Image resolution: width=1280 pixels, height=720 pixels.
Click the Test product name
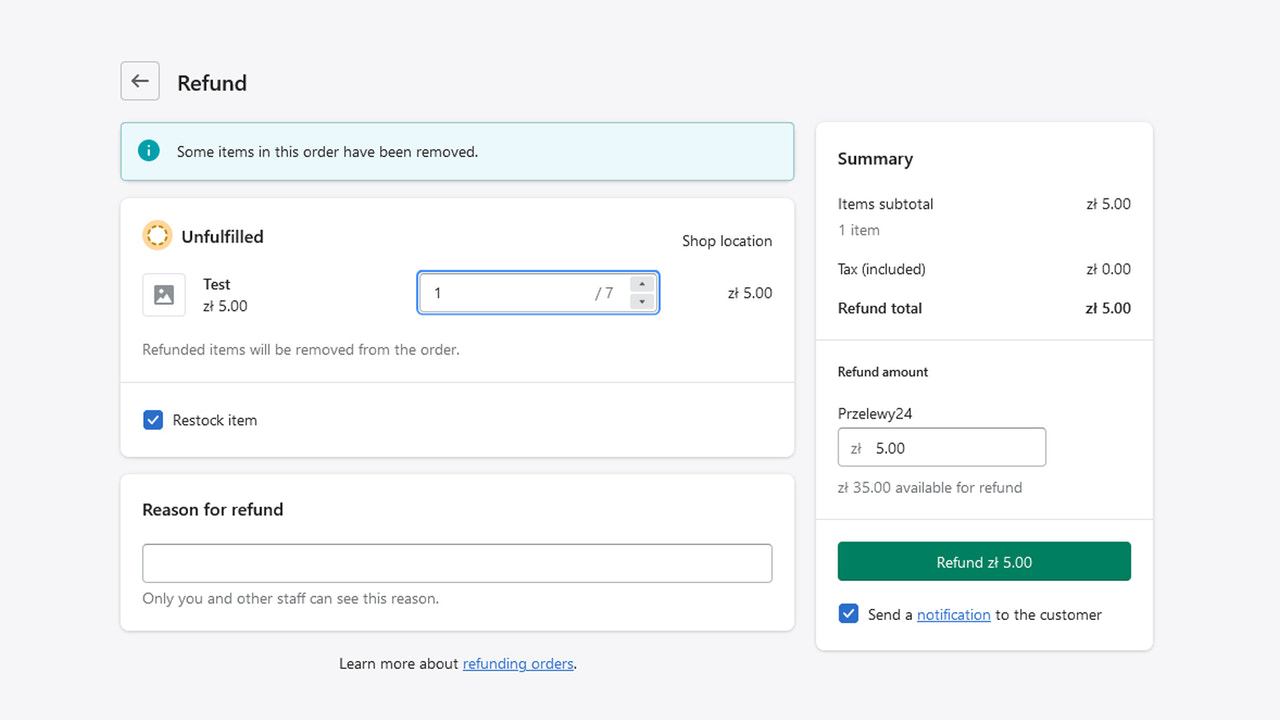(217, 284)
